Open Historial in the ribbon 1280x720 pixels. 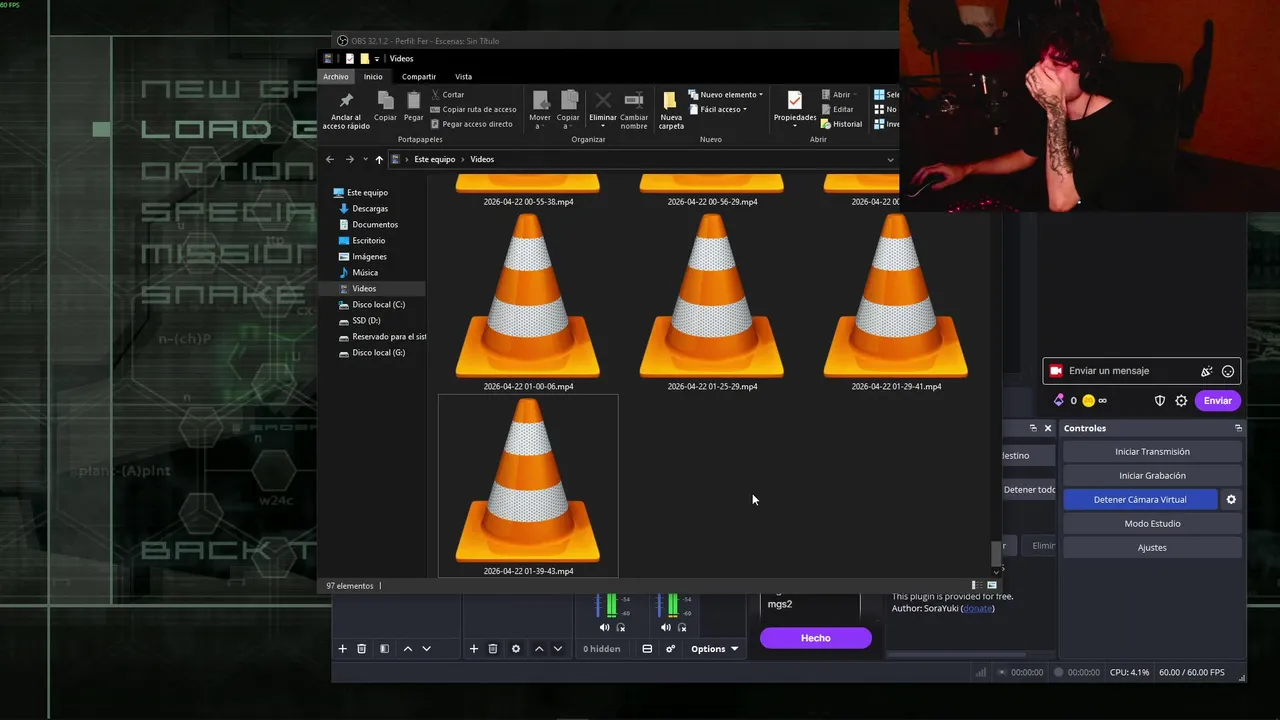click(841, 124)
